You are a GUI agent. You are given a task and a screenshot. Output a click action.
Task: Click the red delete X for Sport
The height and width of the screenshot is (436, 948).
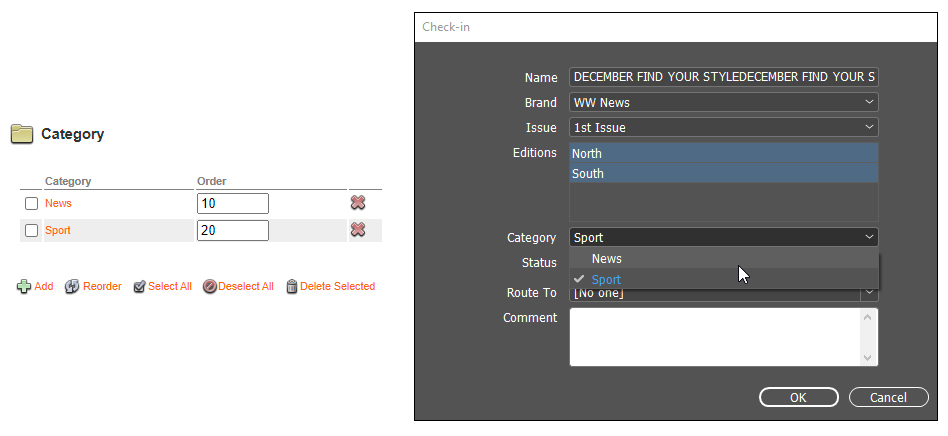358,230
